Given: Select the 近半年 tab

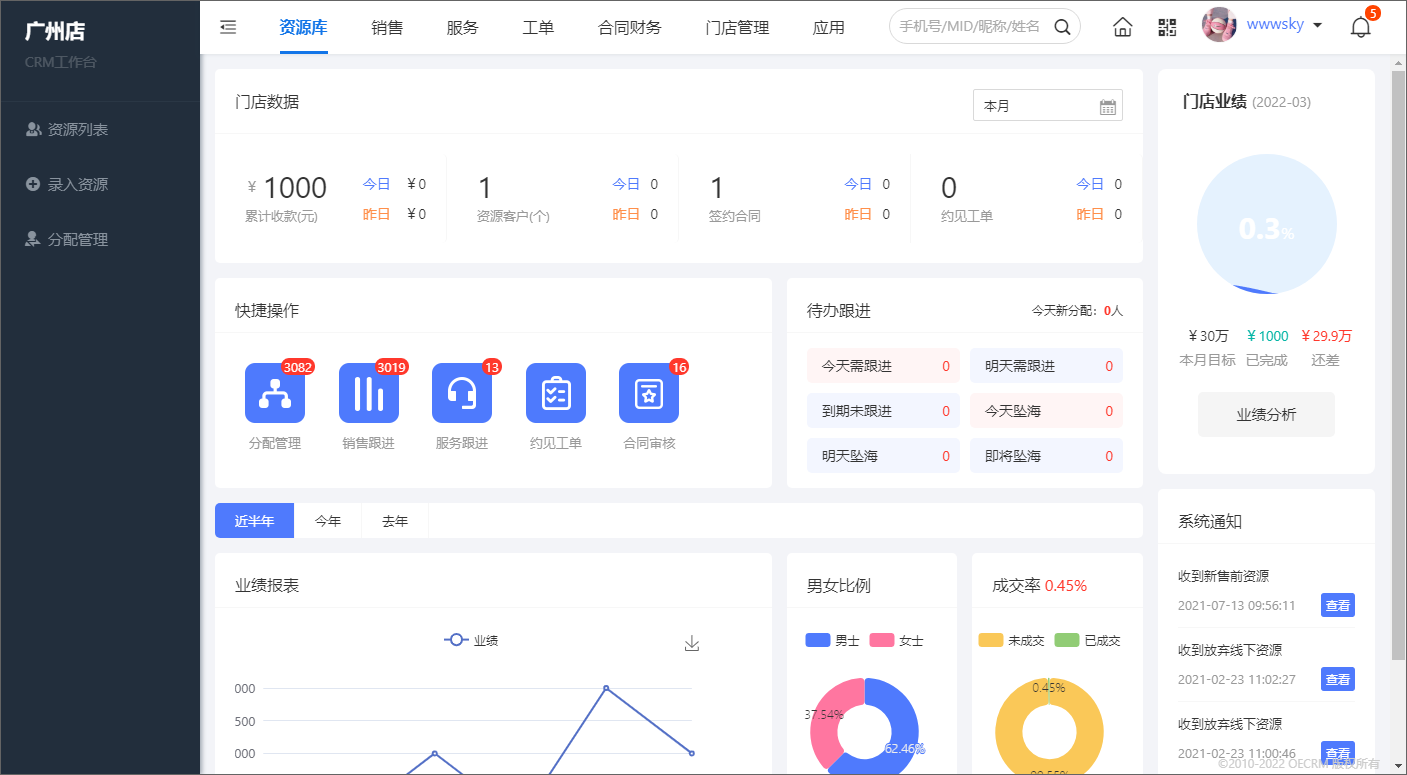Looking at the screenshot, I should coord(254,521).
